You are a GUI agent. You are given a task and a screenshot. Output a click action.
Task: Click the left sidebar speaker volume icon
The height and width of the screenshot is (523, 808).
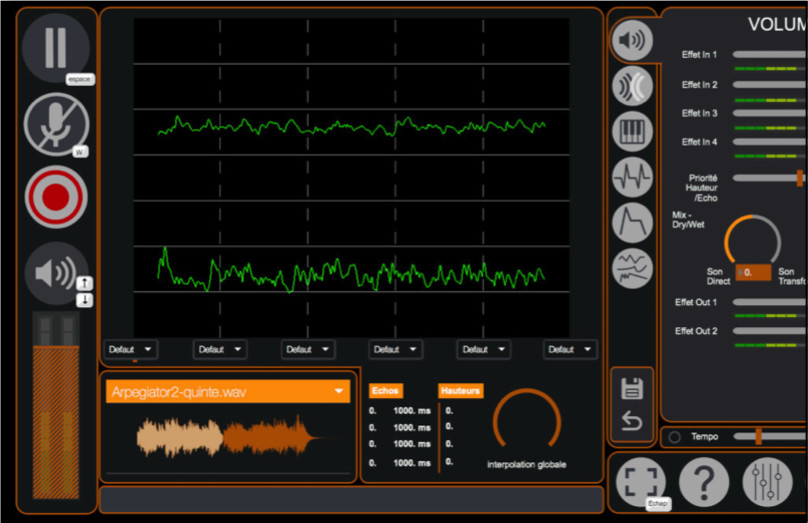(x=54, y=273)
